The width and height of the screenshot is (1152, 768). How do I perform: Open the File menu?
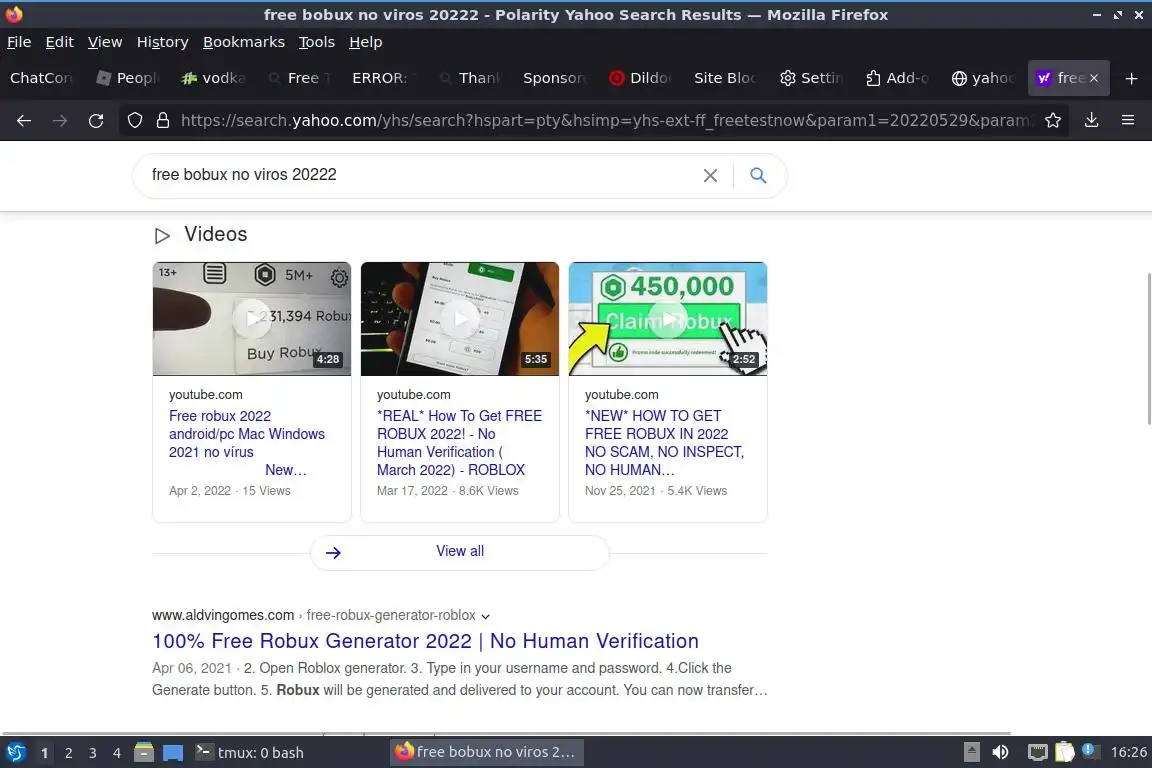coord(19,42)
